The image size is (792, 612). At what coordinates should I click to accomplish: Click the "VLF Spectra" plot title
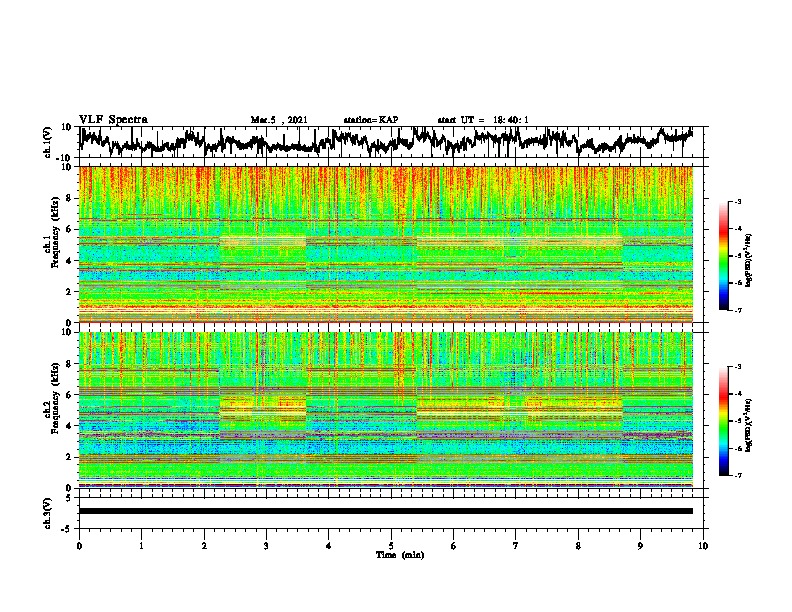[x=113, y=120]
